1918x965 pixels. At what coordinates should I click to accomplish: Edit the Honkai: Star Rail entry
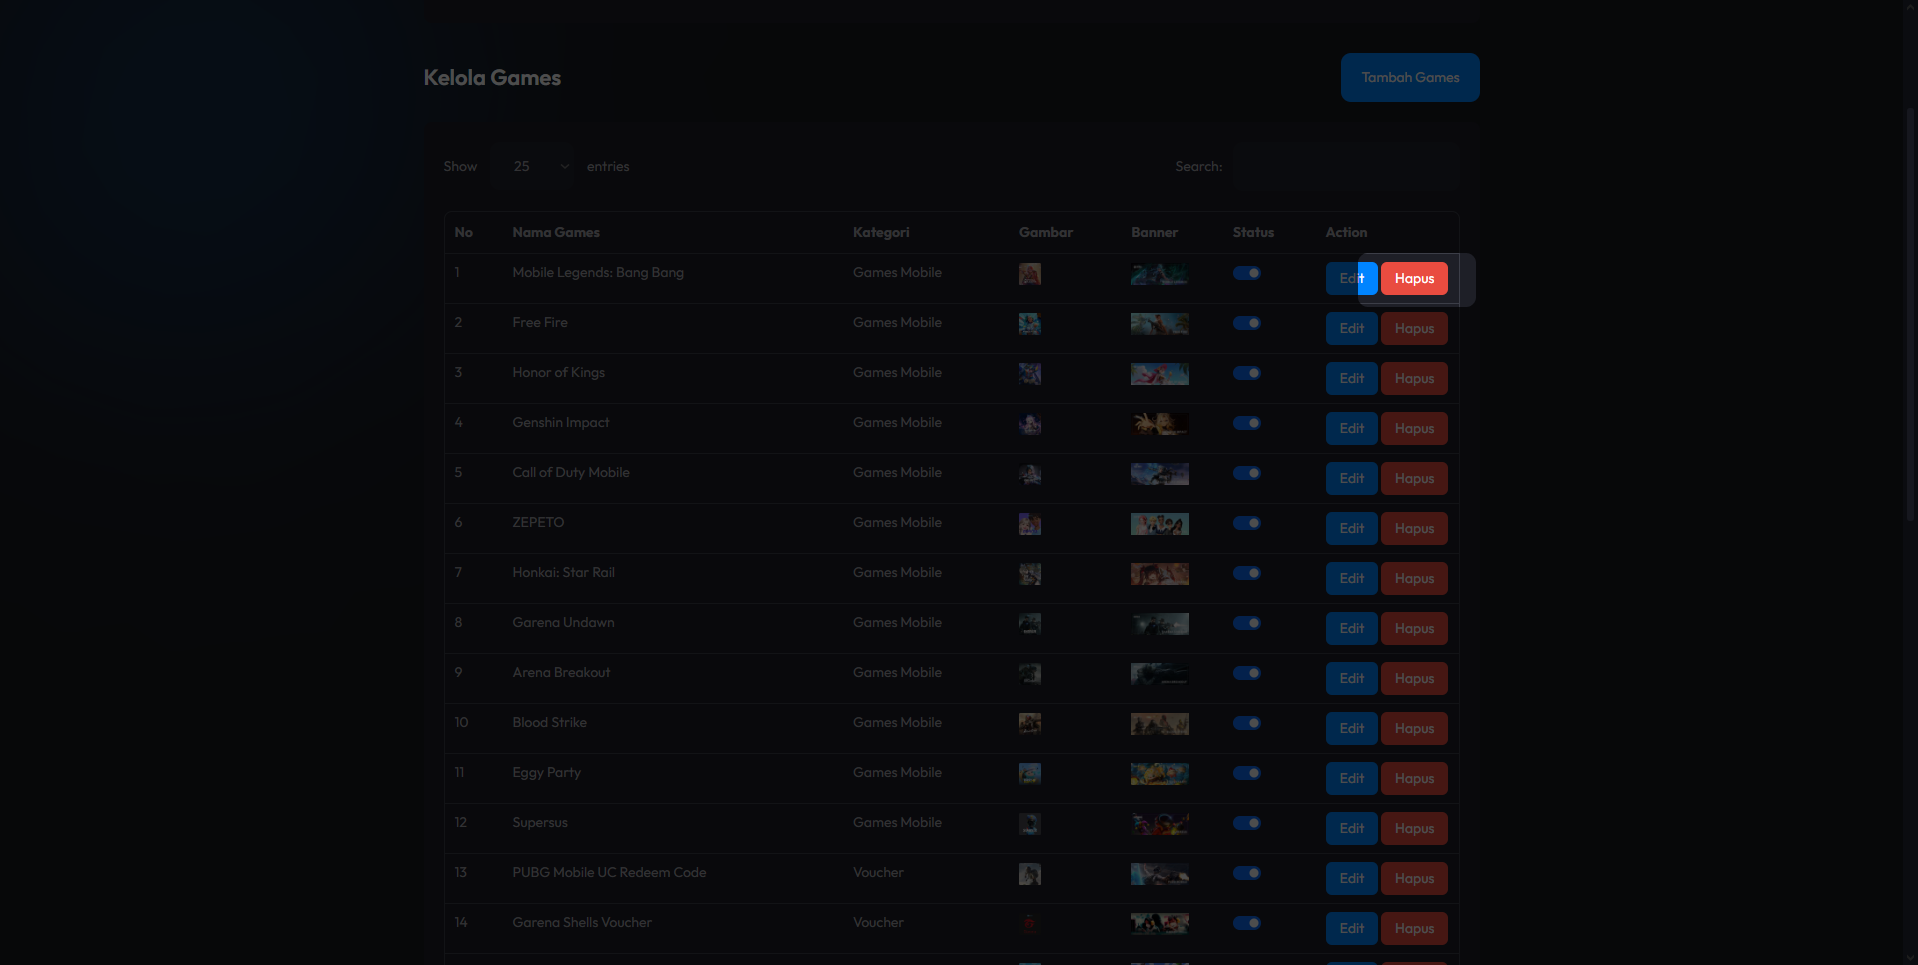[1351, 578]
